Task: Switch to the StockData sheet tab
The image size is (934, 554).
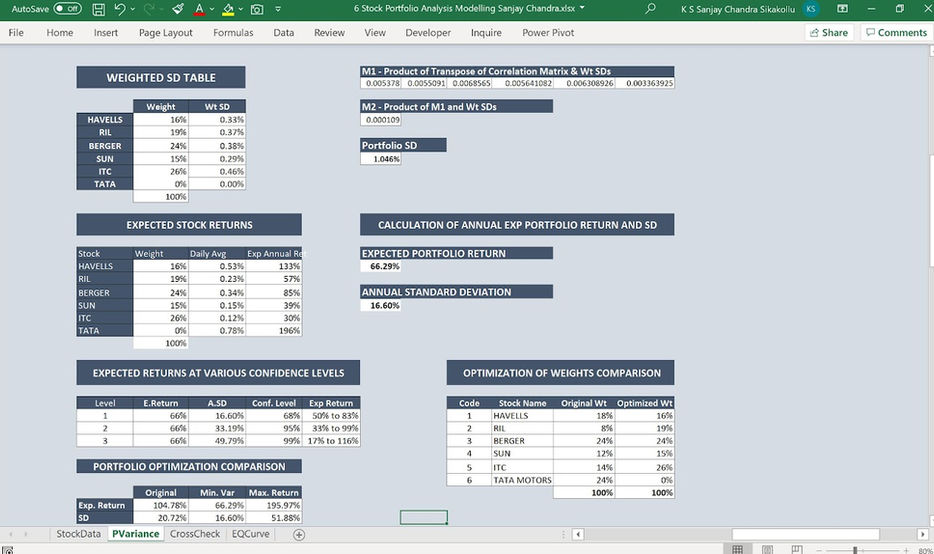Action: 78,534
